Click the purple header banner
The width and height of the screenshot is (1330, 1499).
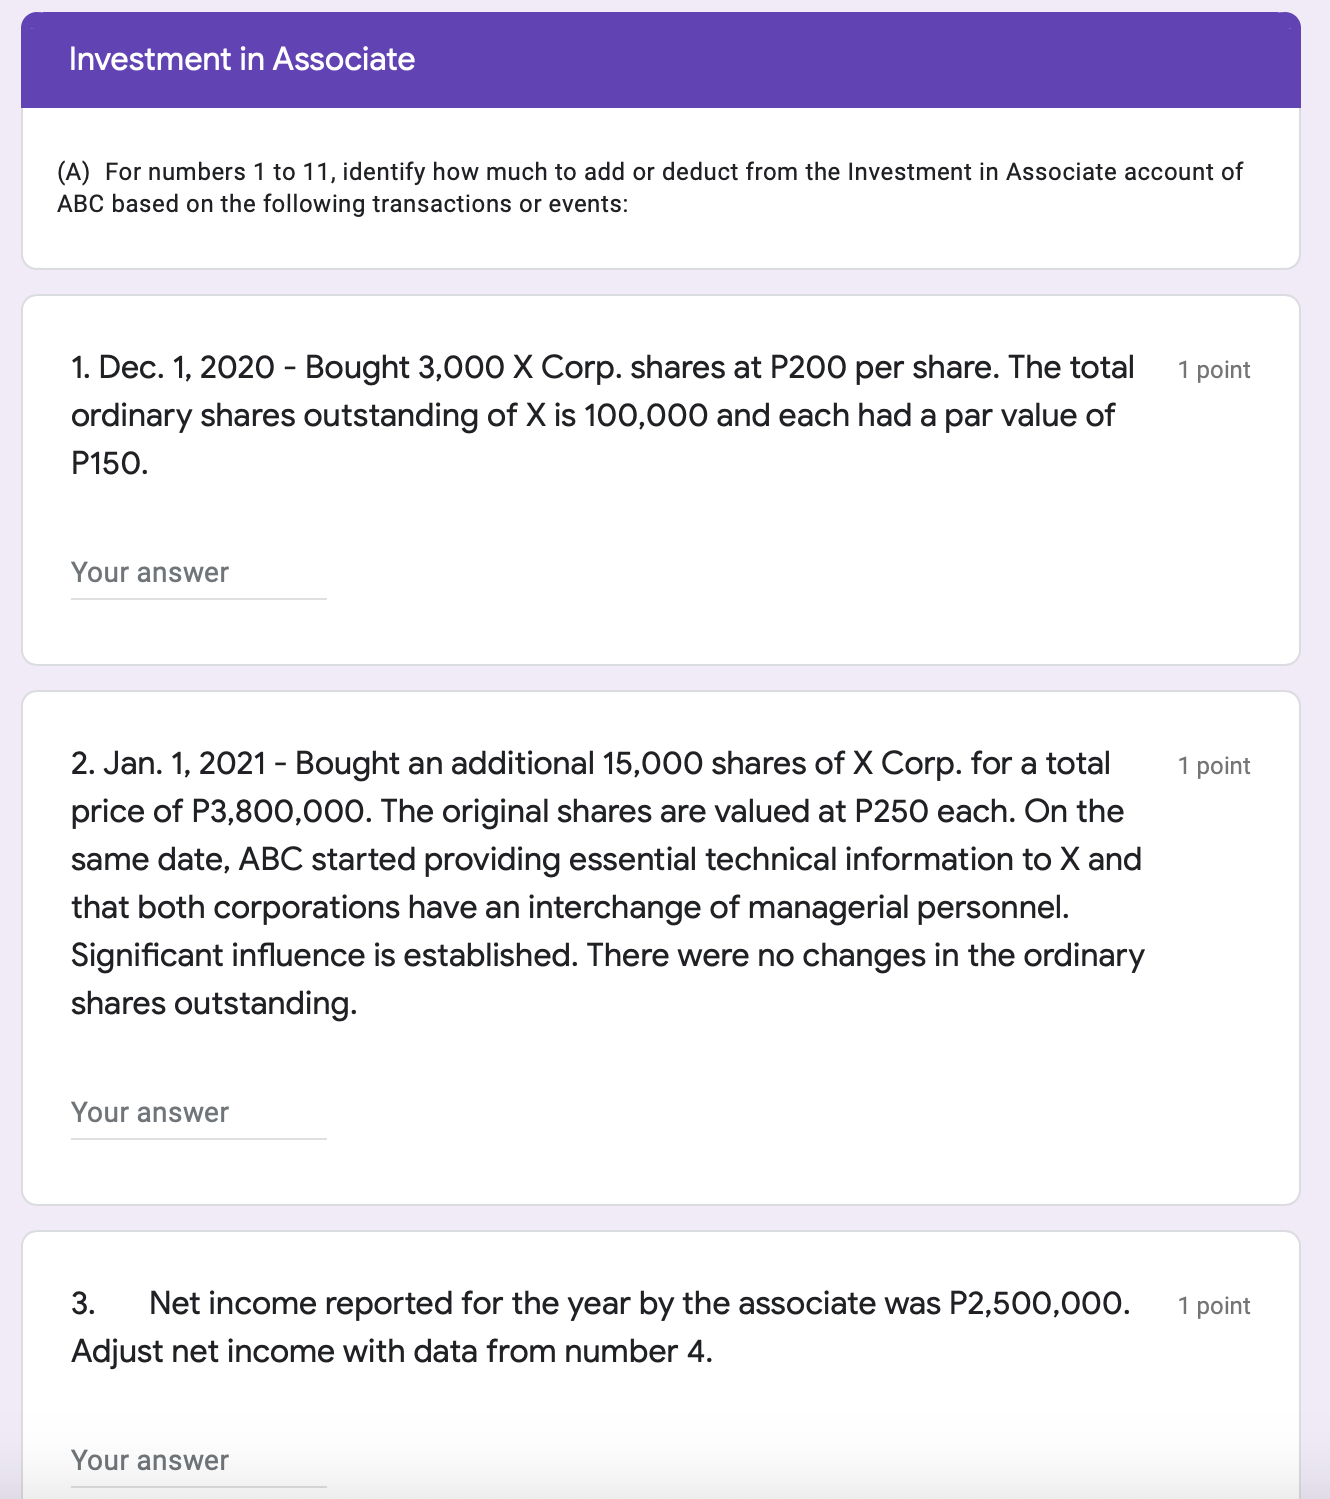pos(660,59)
